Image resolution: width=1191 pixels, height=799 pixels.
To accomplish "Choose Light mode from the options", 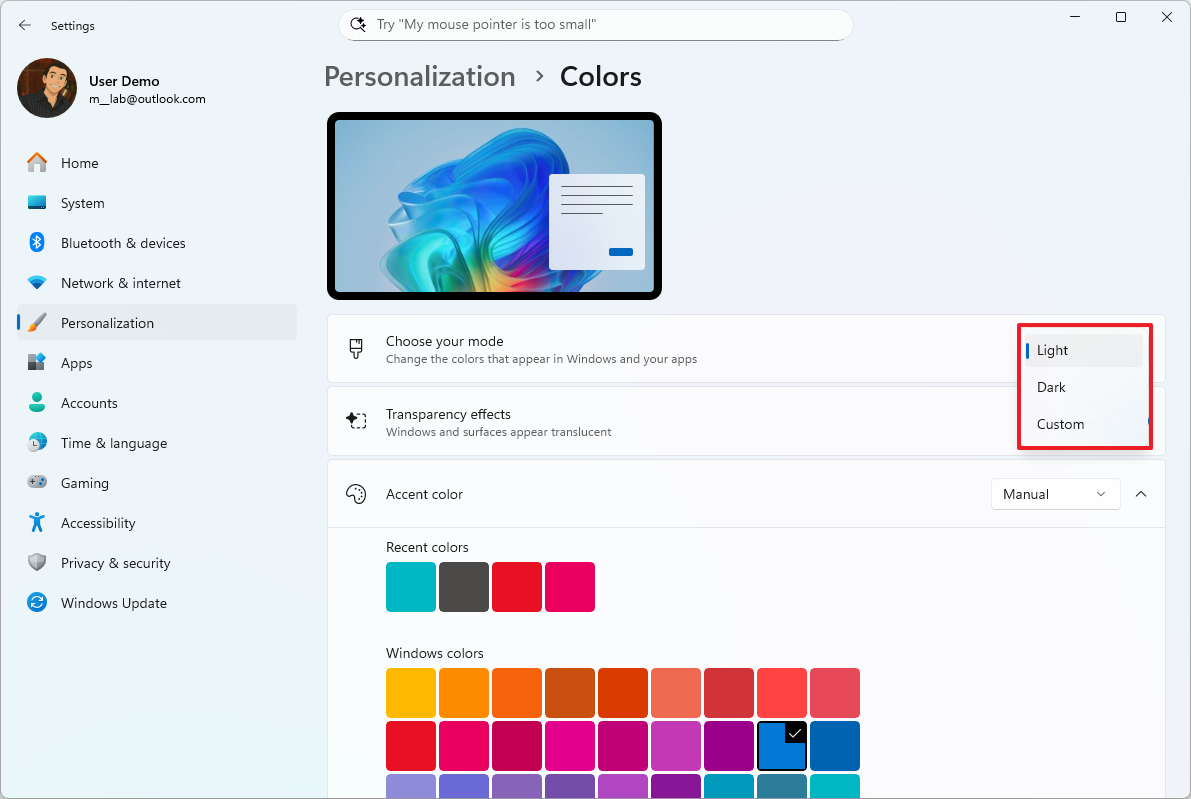I will (1052, 350).
